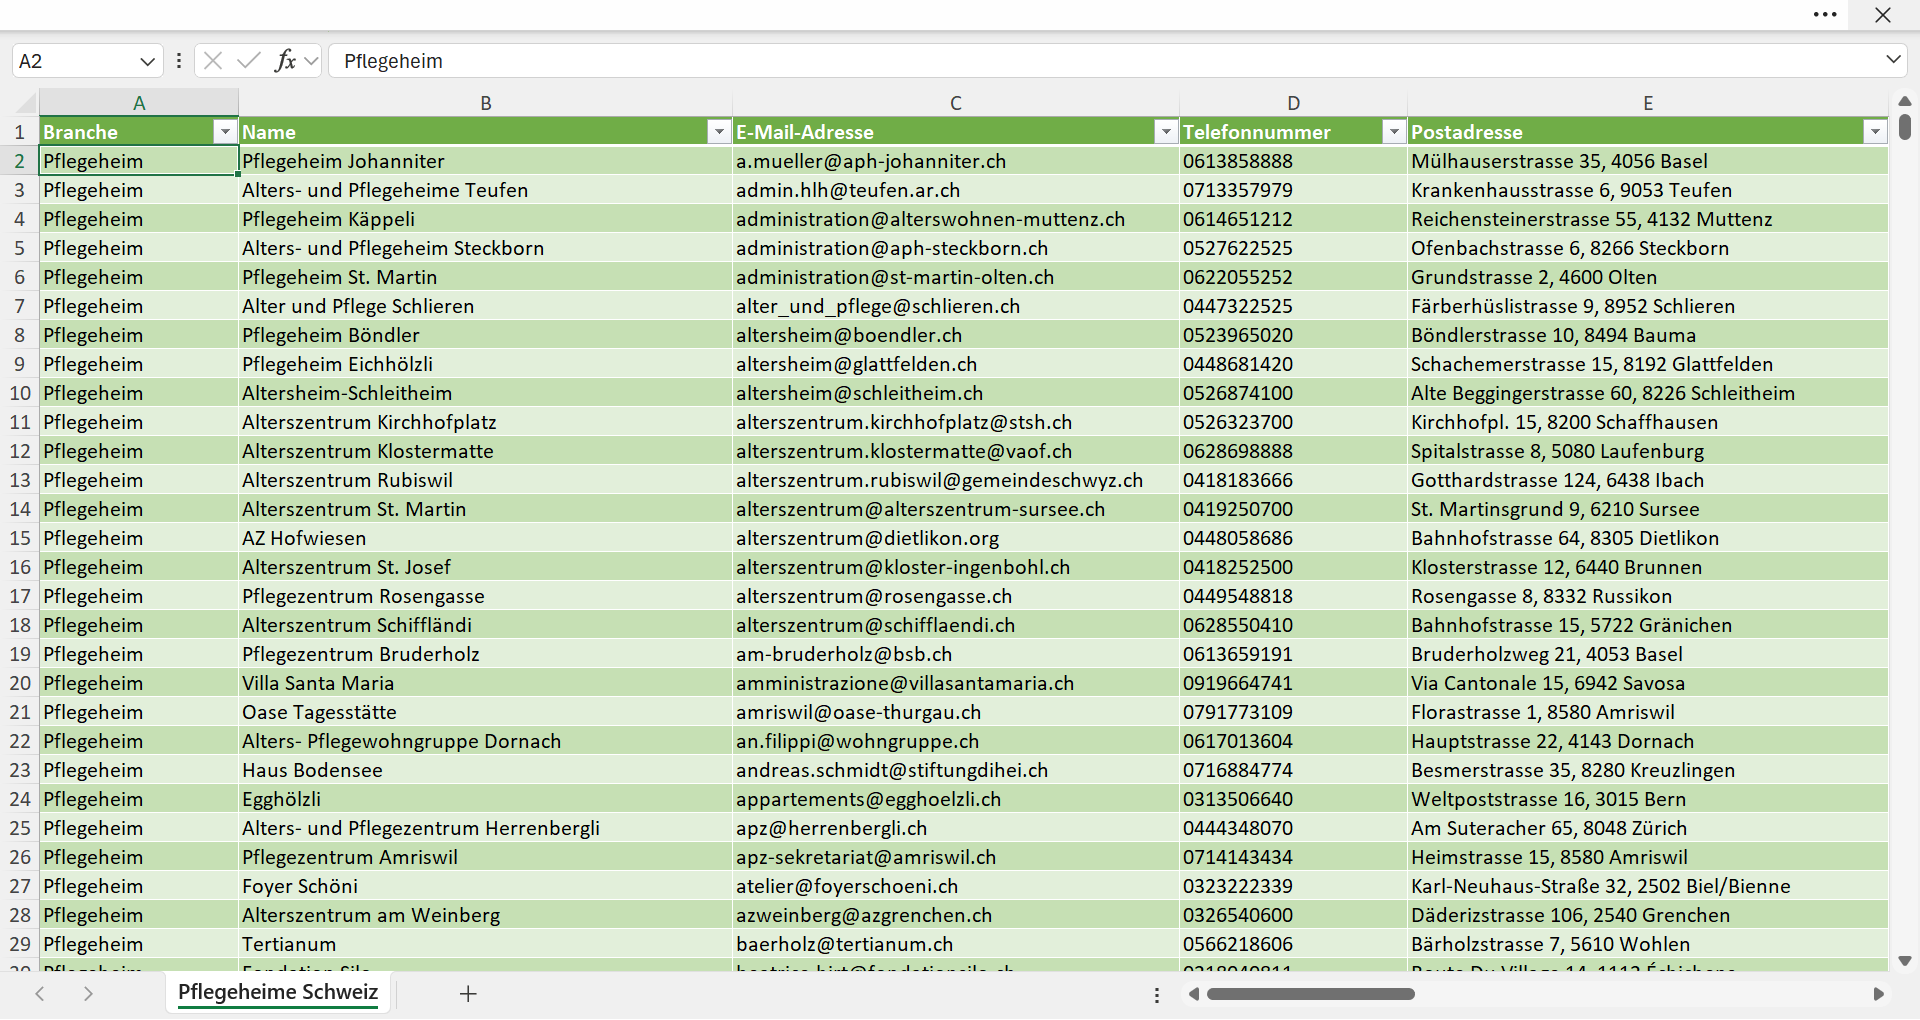Click the formula bar enter checkmark icon
Viewport: 1920px width, 1020px height.
click(249, 61)
